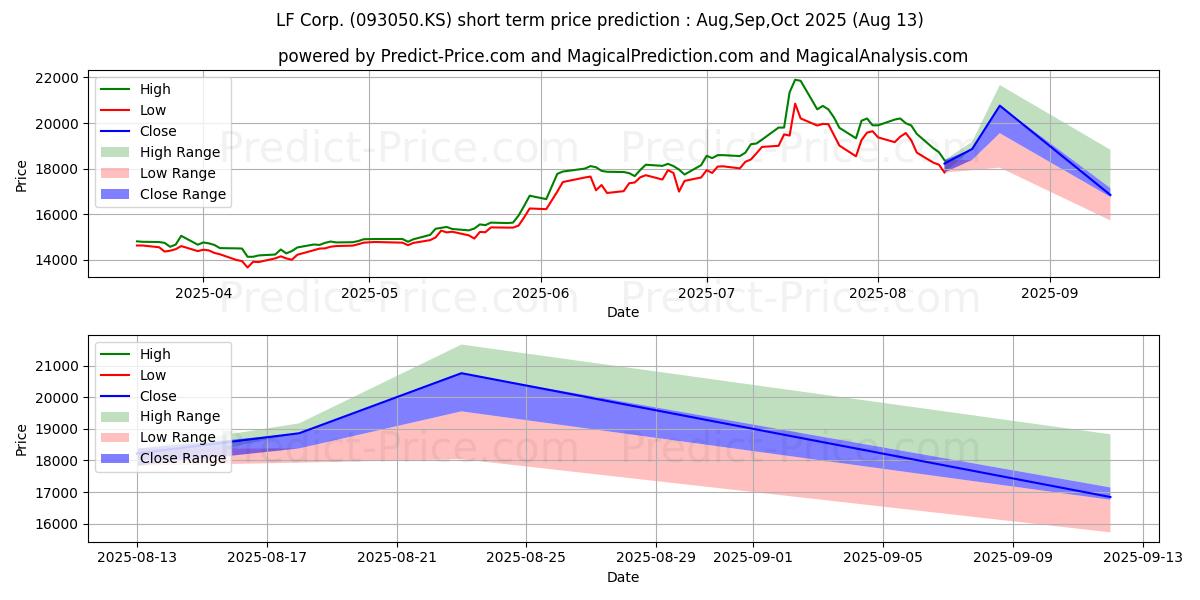
Task: Click the Close entry in the lower chart legend
Action: tap(158, 396)
